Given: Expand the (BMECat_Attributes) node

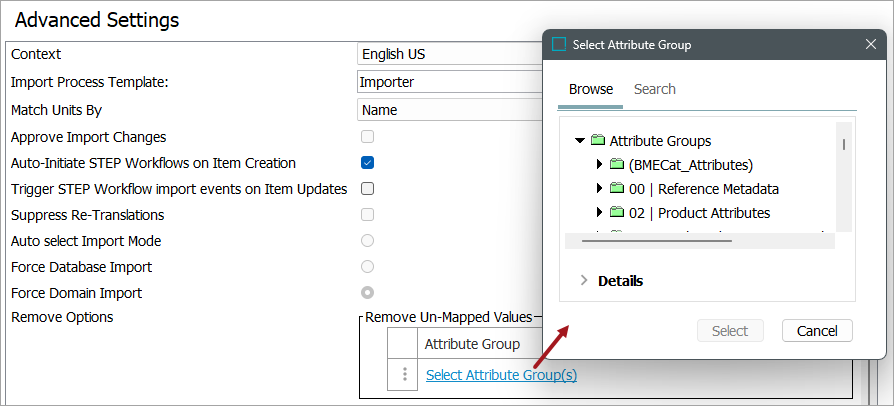Looking at the screenshot, I should pos(599,165).
